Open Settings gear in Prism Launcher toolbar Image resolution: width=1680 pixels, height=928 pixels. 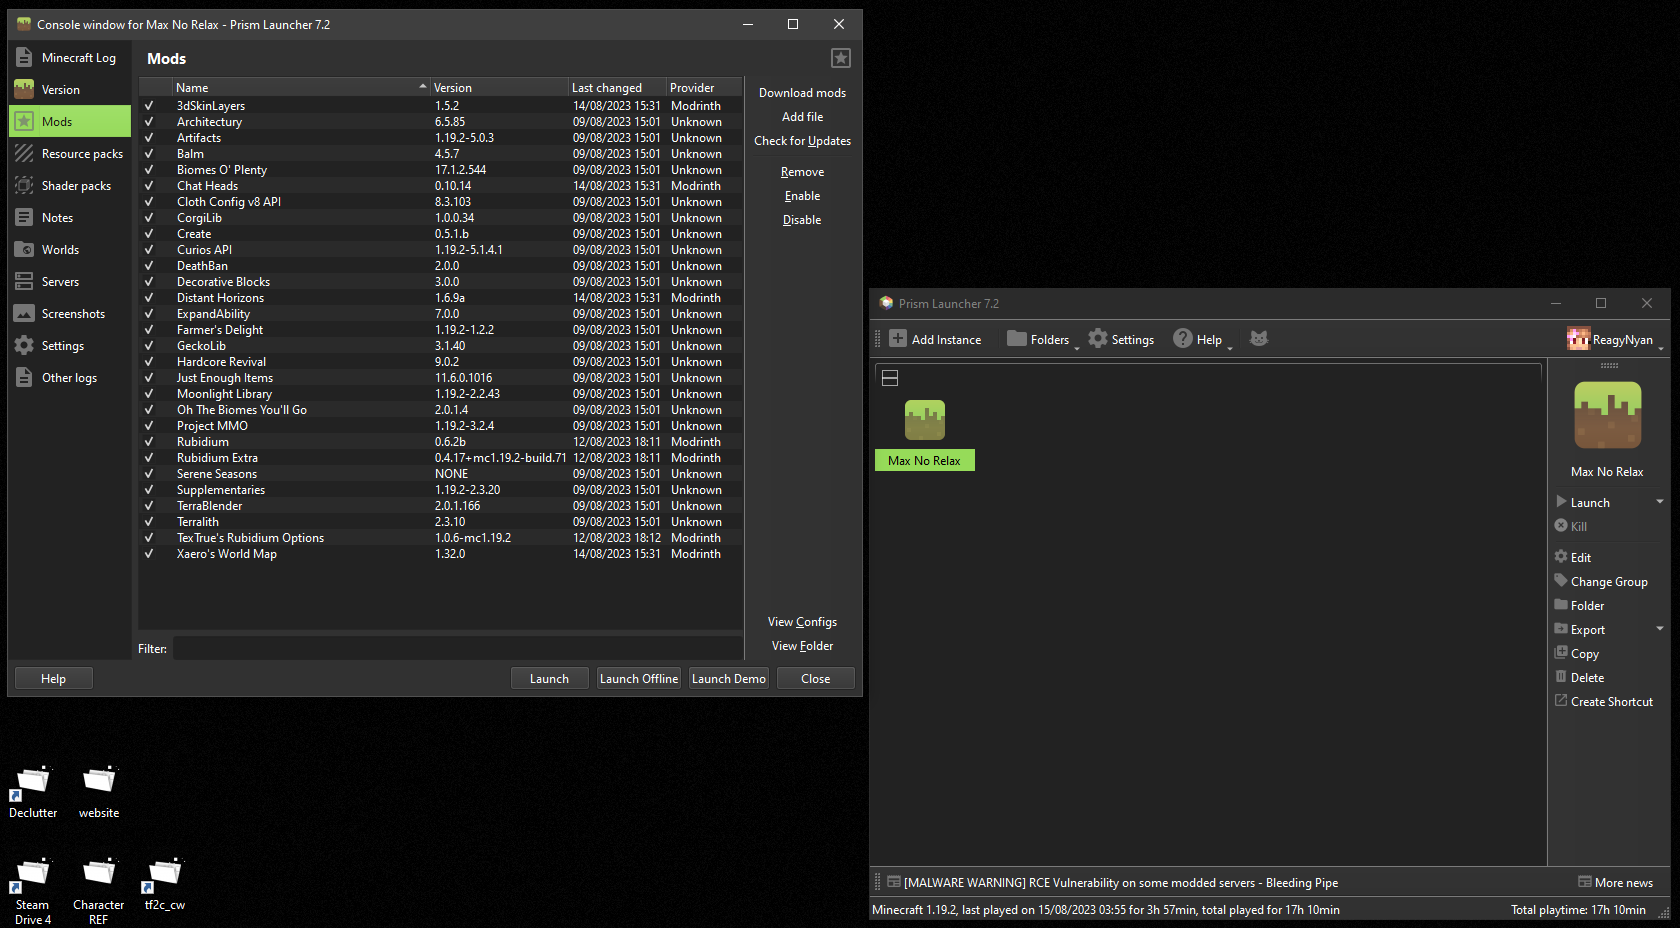(x=1098, y=339)
